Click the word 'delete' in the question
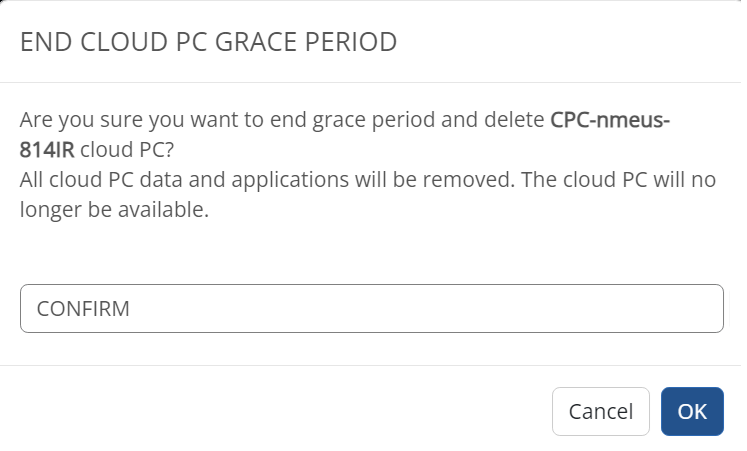The height and width of the screenshot is (451, 747). point(514,120)
